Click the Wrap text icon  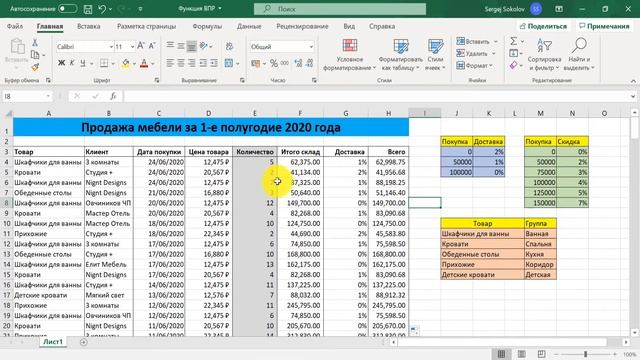229,46
